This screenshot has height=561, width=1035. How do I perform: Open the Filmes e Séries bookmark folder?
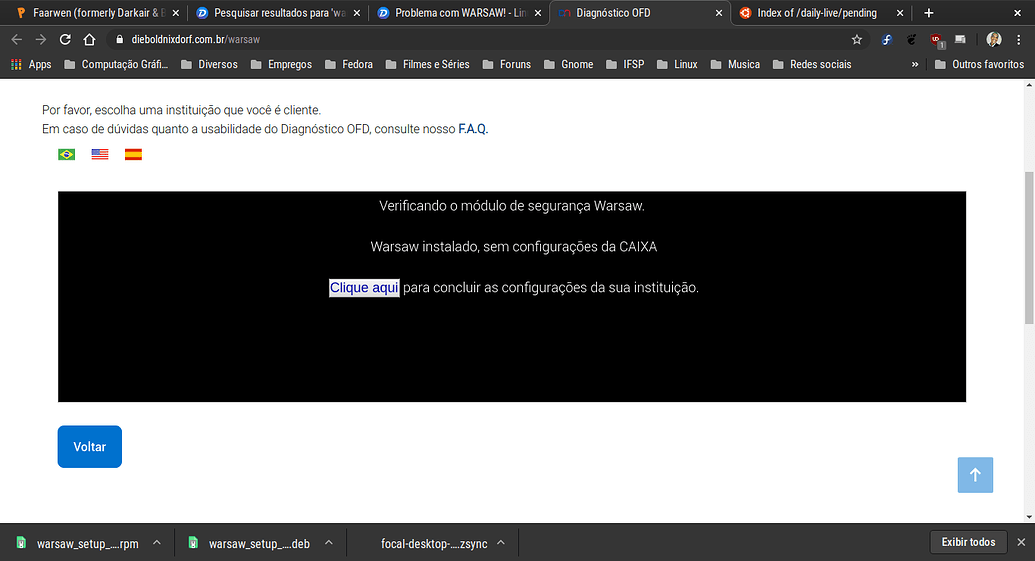[428, 64]
